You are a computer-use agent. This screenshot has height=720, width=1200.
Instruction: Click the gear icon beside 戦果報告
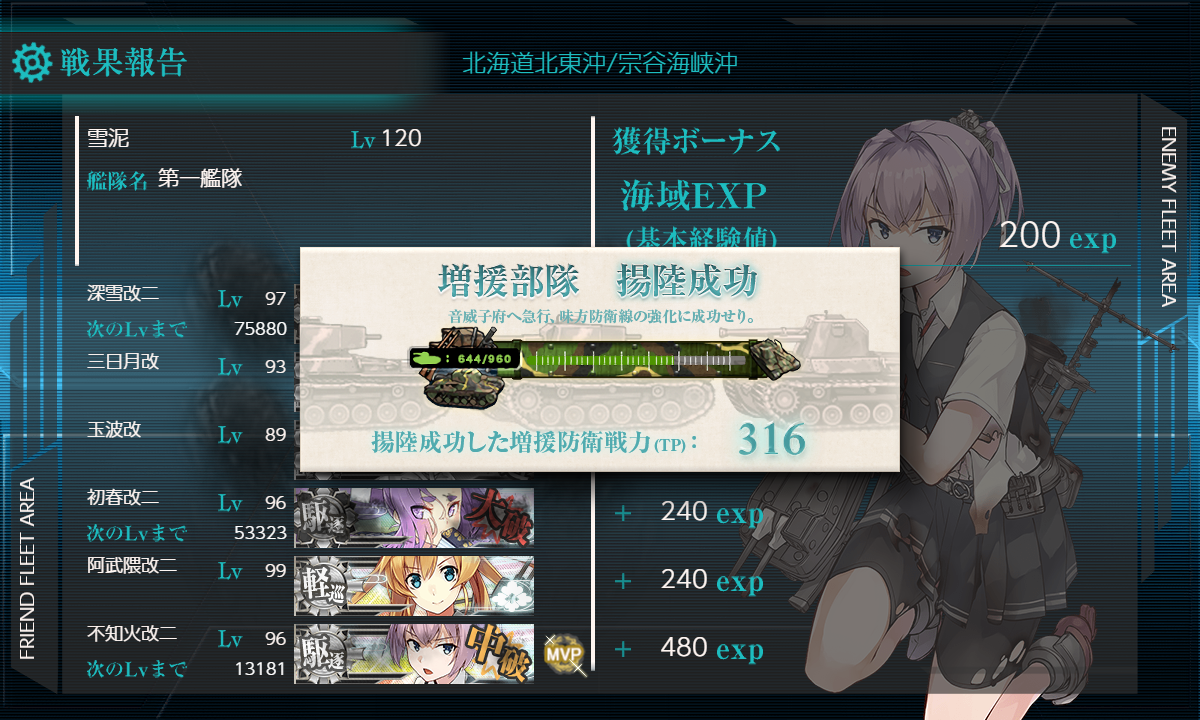click(x=31, y=63)
